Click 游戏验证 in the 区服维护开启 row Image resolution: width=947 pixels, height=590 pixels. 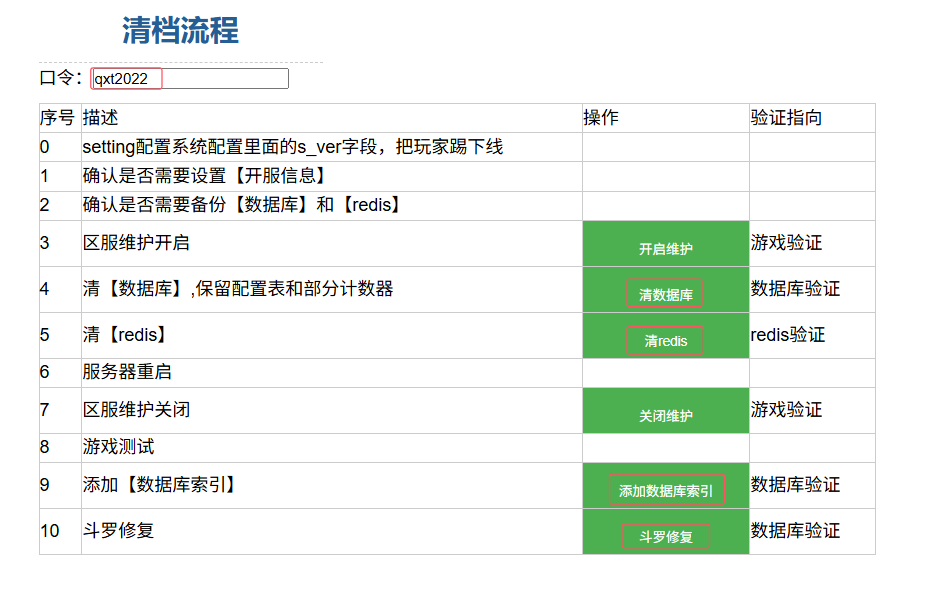(x=786, y=243)
